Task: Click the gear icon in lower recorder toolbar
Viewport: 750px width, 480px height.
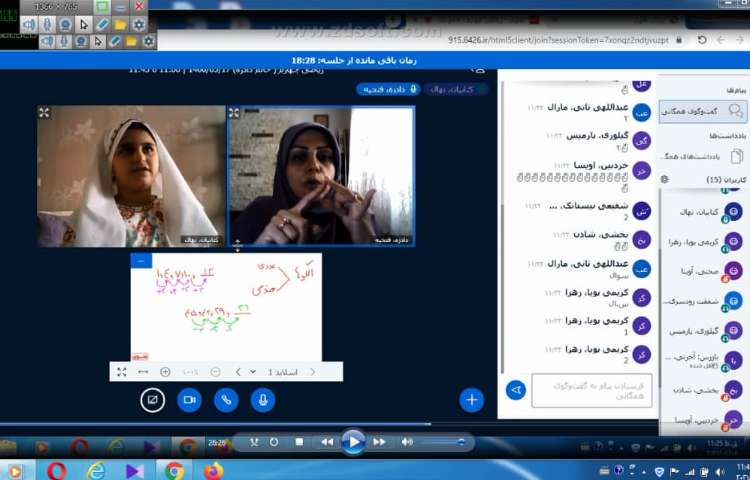Action: [148, 42]
